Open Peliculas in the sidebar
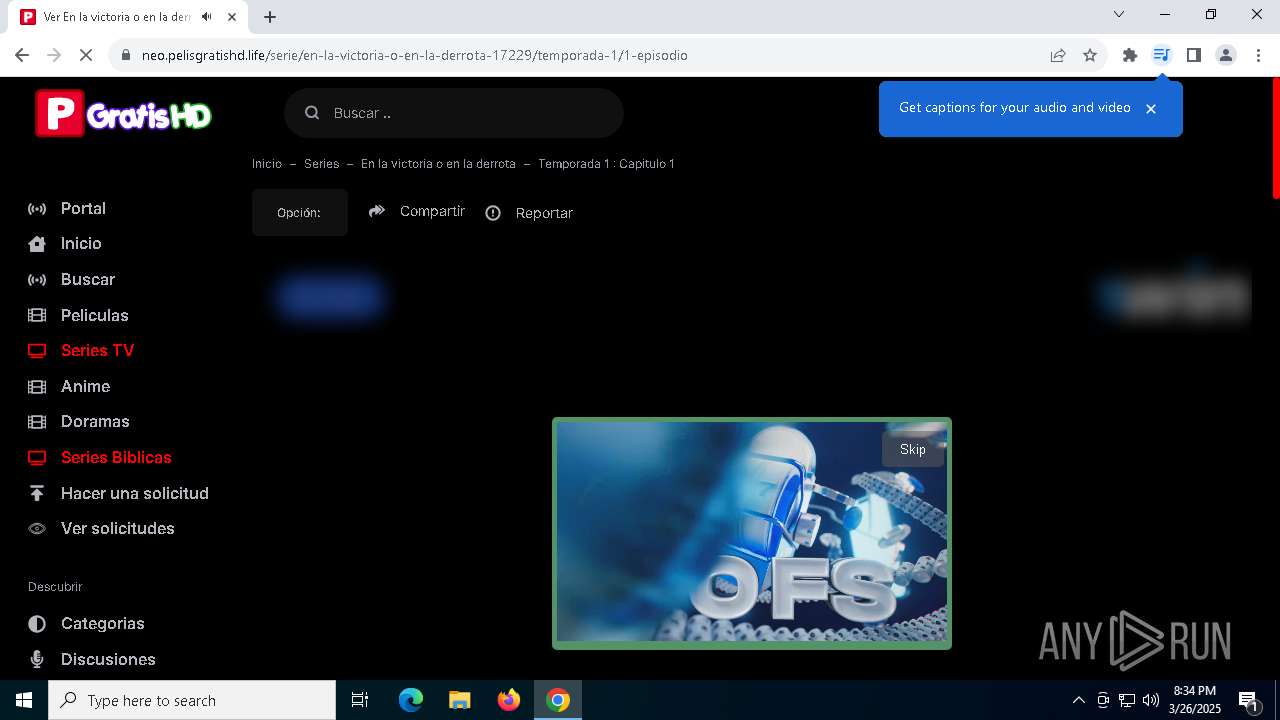The image size is (1280, 720). [95, 315]
